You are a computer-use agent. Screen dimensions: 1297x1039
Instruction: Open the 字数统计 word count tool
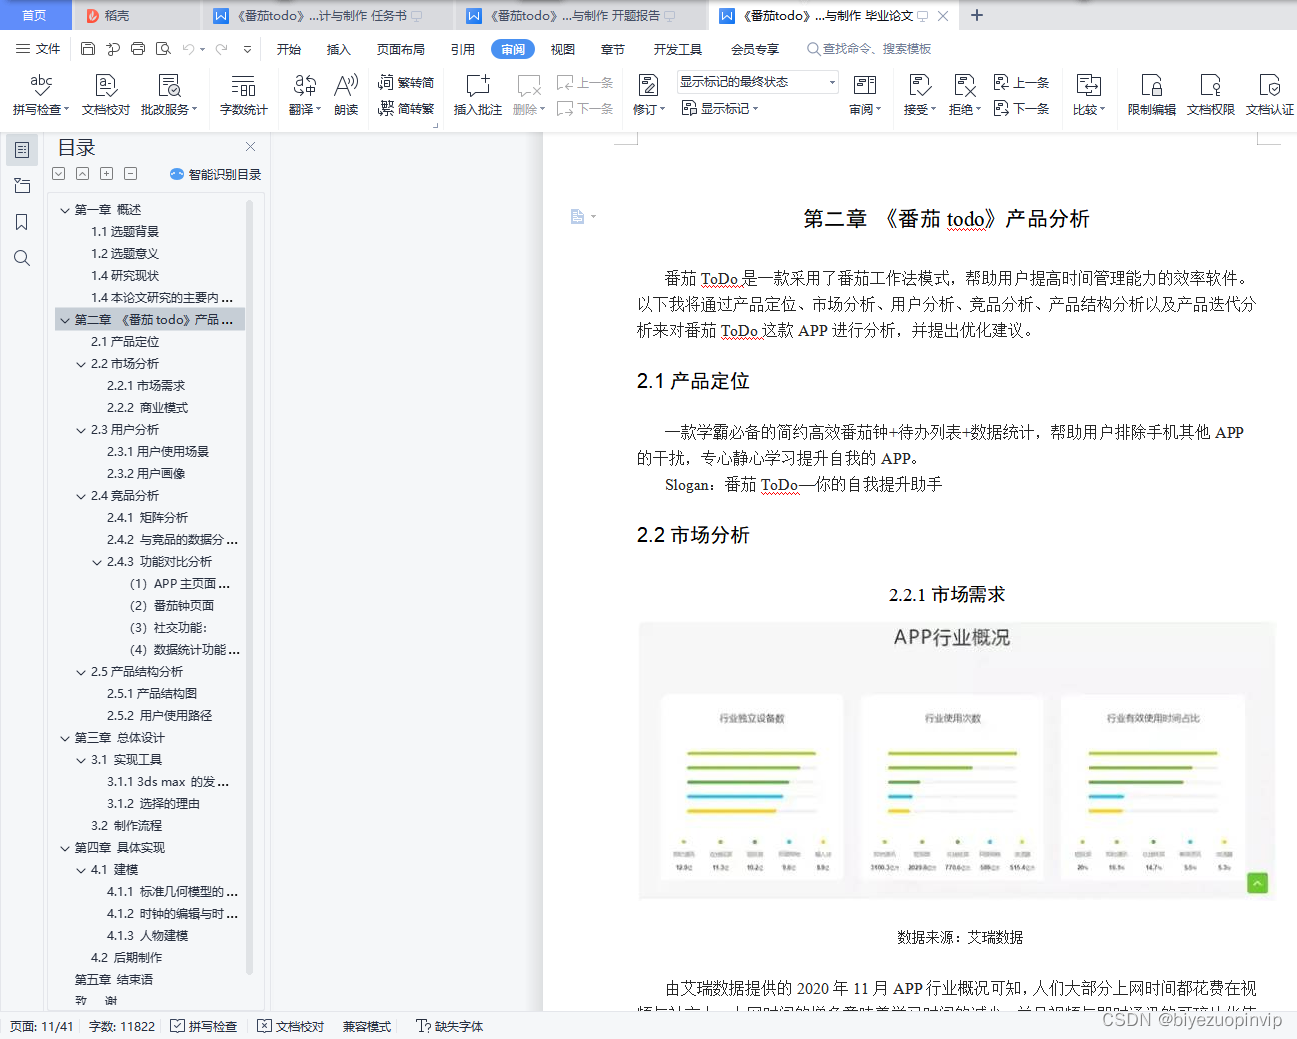(x=243, y=95)
